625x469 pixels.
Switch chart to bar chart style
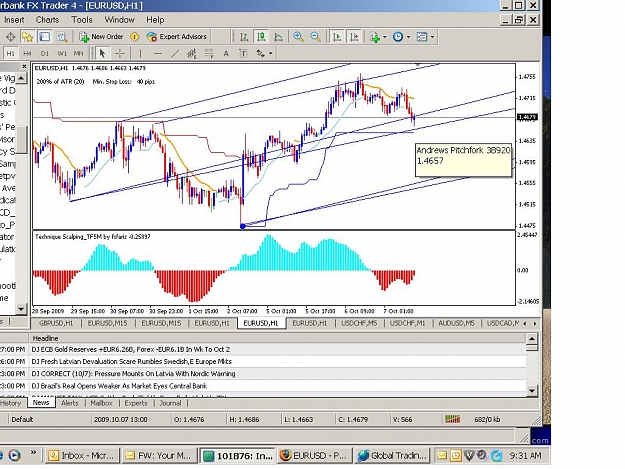point(244,37)
